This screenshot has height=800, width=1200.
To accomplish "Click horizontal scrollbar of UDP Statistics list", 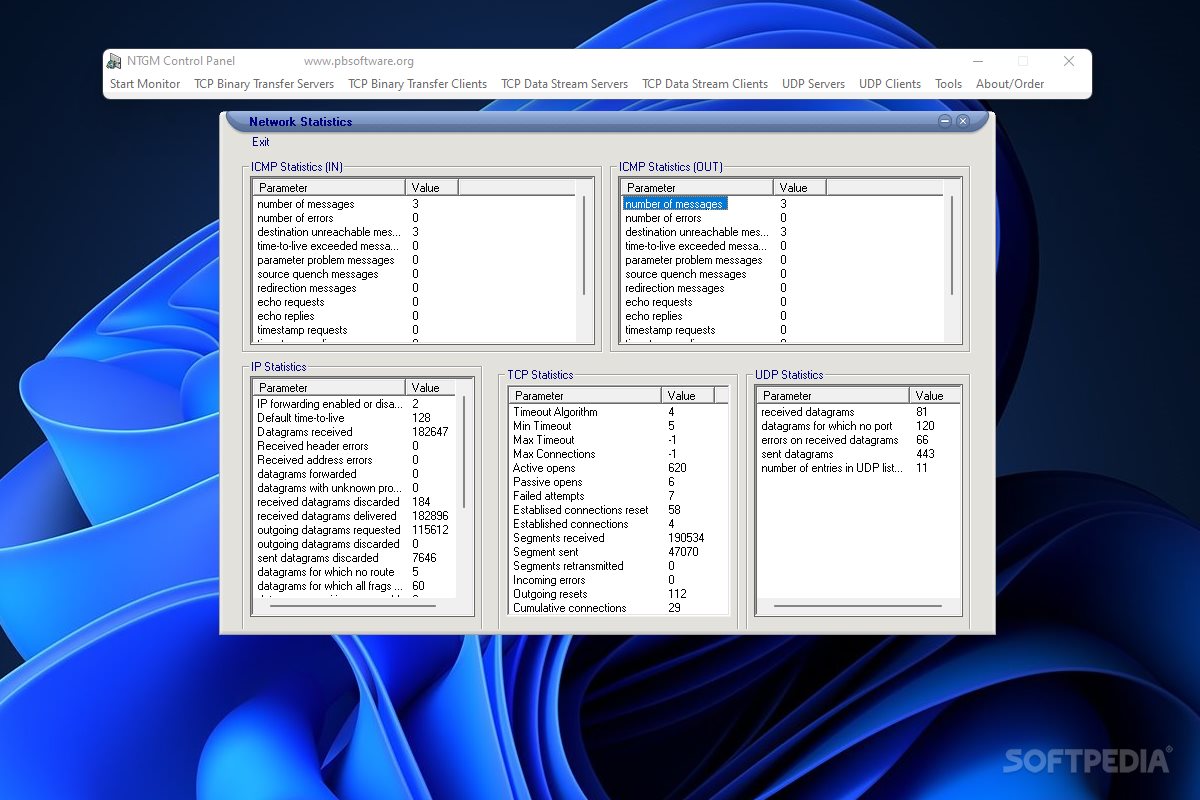I will 858,606.
